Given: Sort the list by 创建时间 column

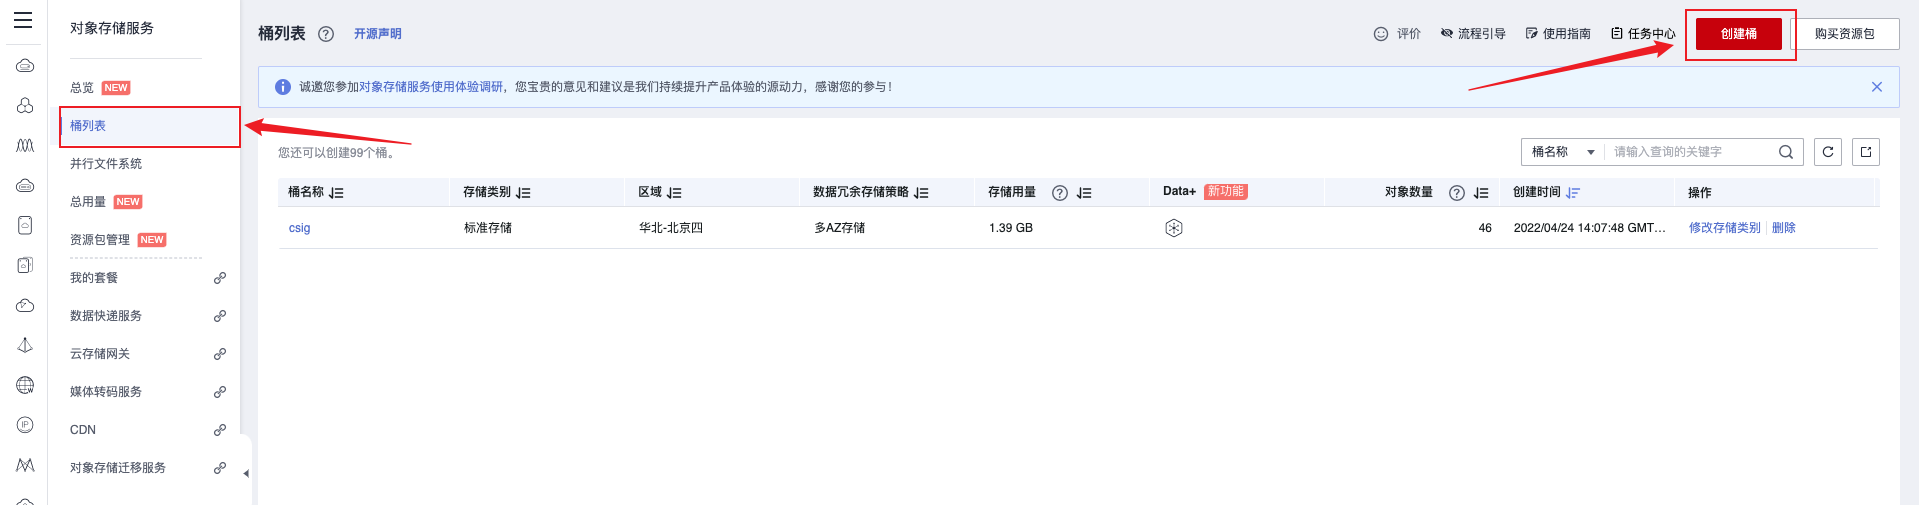Looking at the screenshot, I should [x=1573, y=193].
